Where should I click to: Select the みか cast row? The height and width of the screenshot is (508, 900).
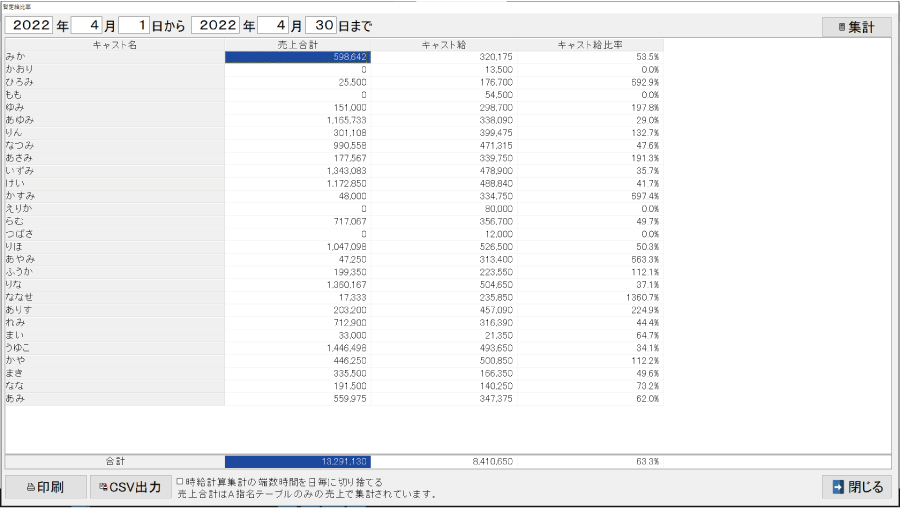pyautogui.click(x=114, y=58)
